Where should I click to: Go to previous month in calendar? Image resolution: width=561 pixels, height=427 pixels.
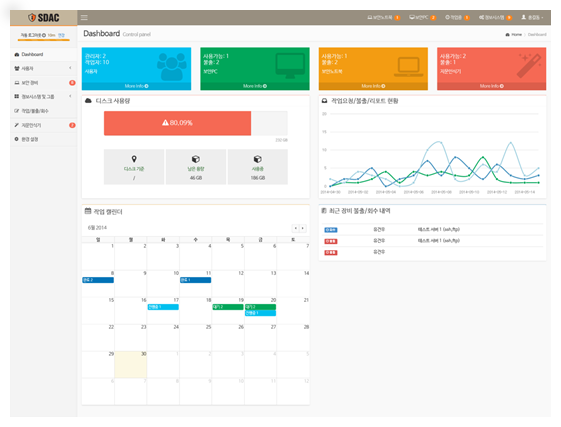pos(296,228)
